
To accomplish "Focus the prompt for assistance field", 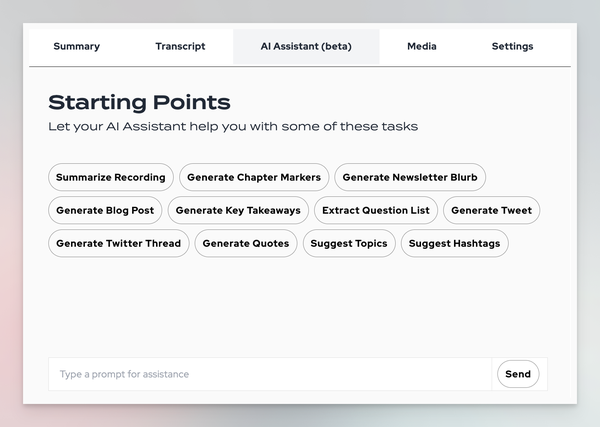I will click(x=270, y=374).
